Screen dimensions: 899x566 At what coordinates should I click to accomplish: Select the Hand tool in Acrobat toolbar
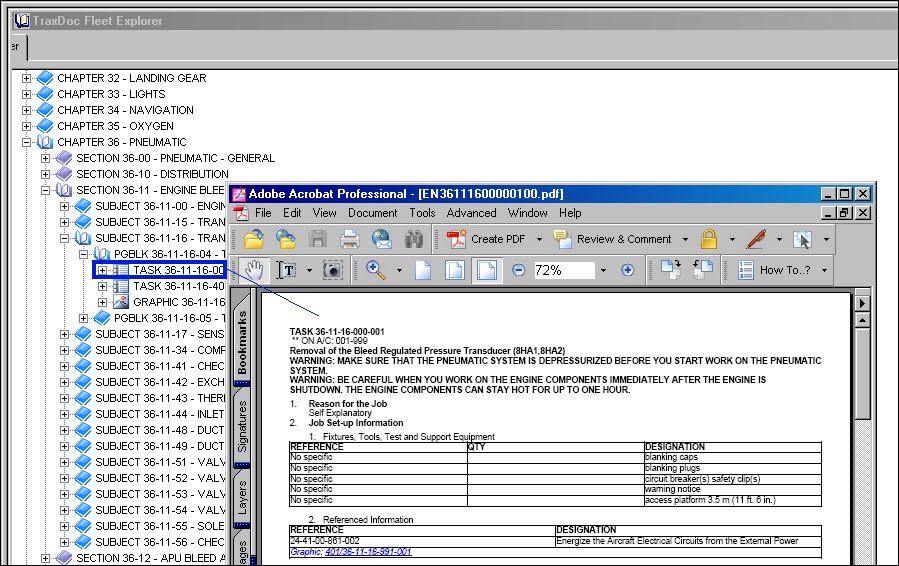[253, 270]
